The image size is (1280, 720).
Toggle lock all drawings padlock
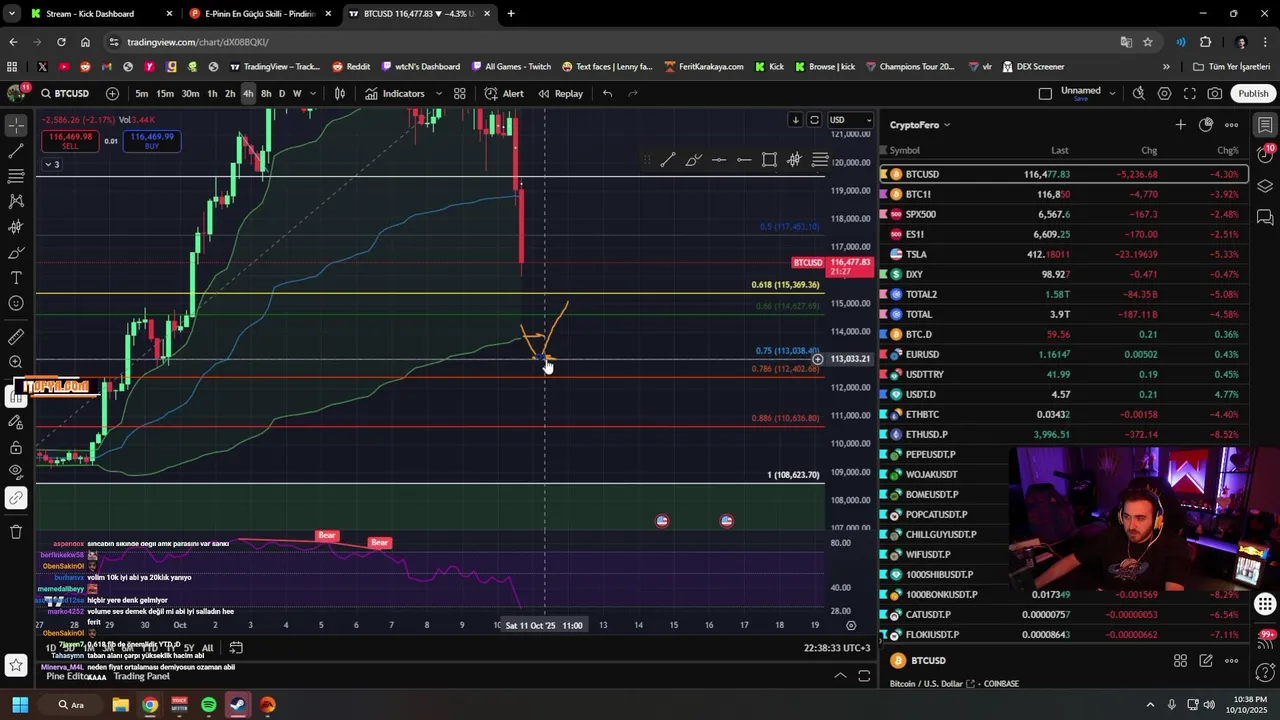16,447
